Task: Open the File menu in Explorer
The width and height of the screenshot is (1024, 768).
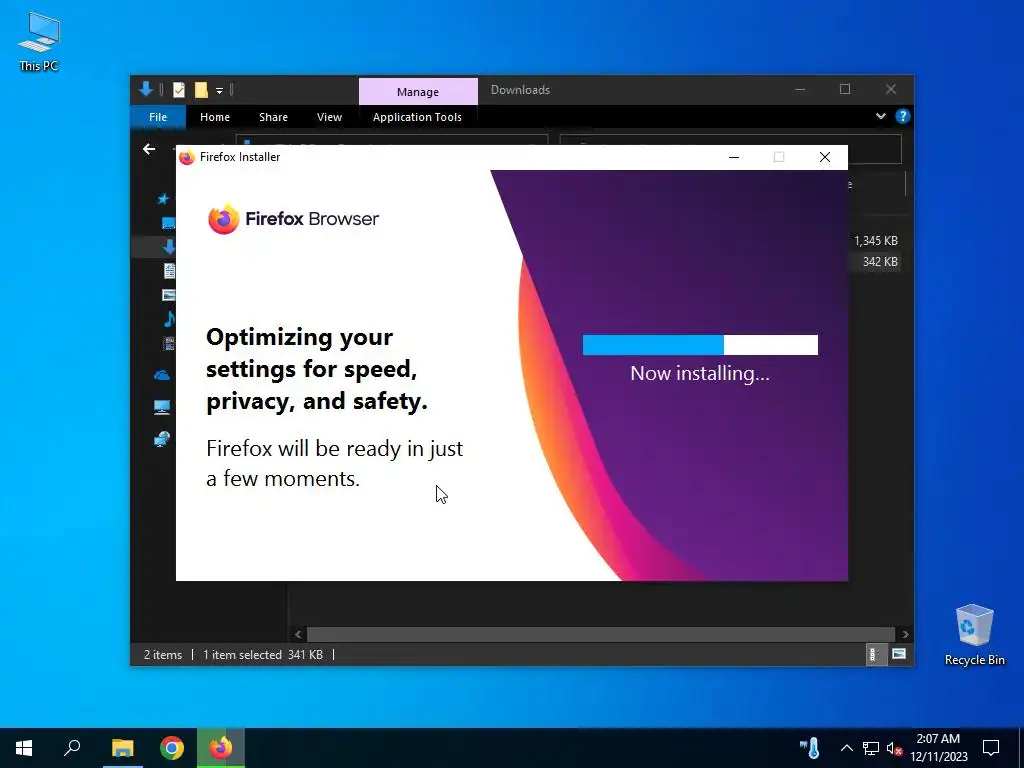Action: coord(158,117)
